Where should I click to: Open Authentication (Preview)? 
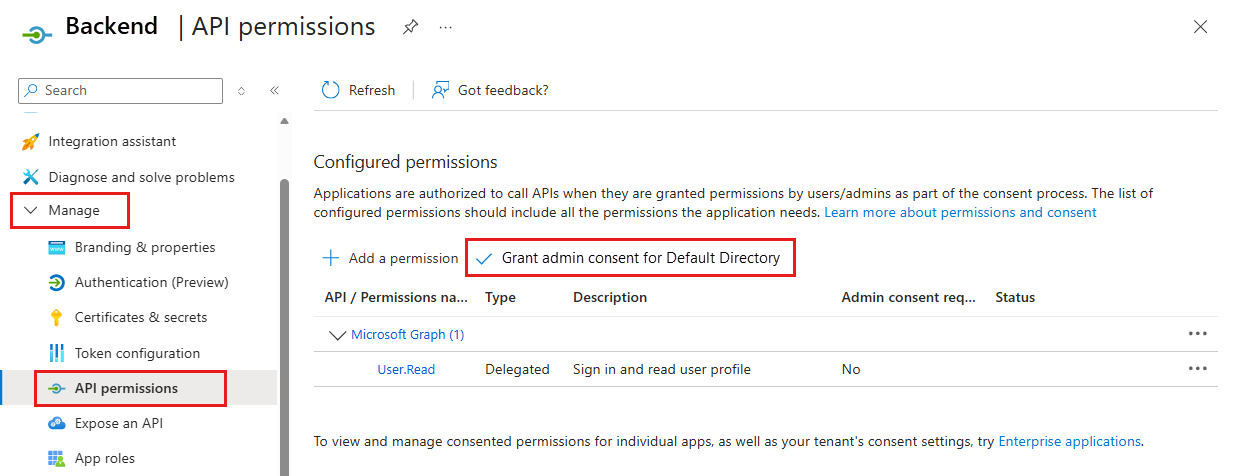pyautogui.click(x=151, y=282)
